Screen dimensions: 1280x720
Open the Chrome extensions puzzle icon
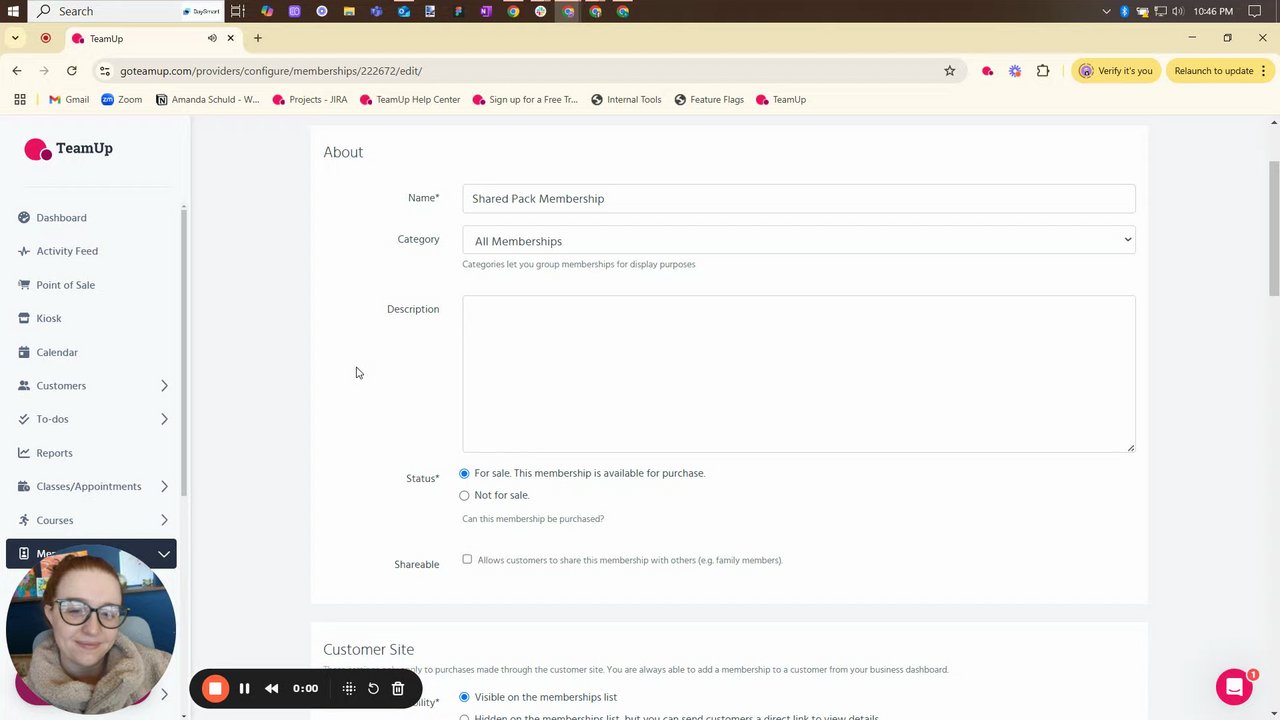(1043, 71)
